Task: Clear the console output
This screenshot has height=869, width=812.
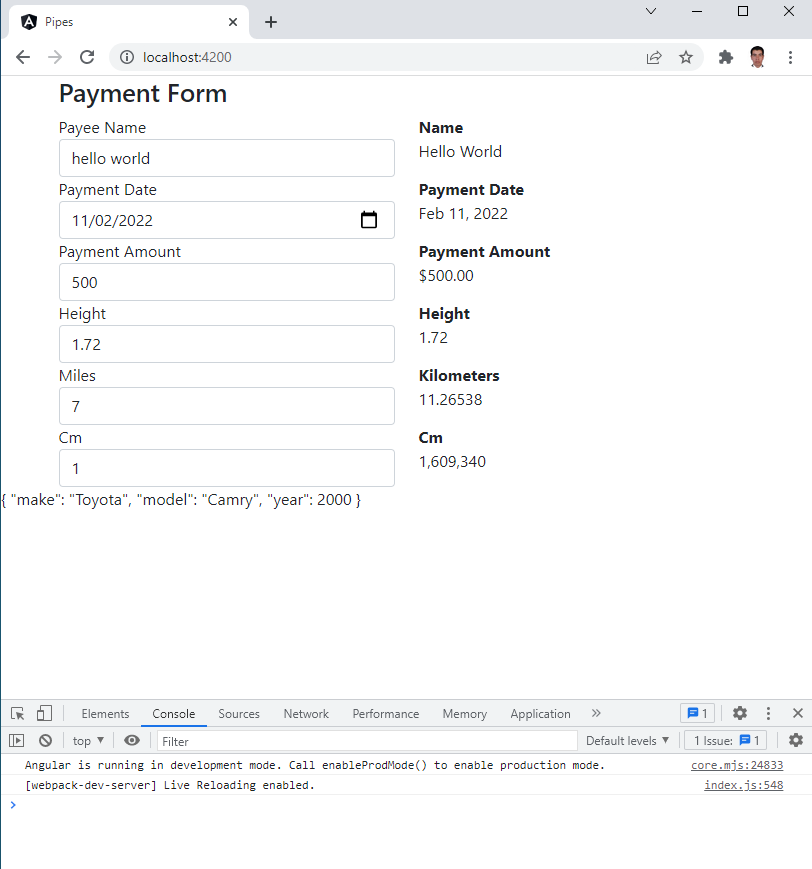Action: point(45,739)
